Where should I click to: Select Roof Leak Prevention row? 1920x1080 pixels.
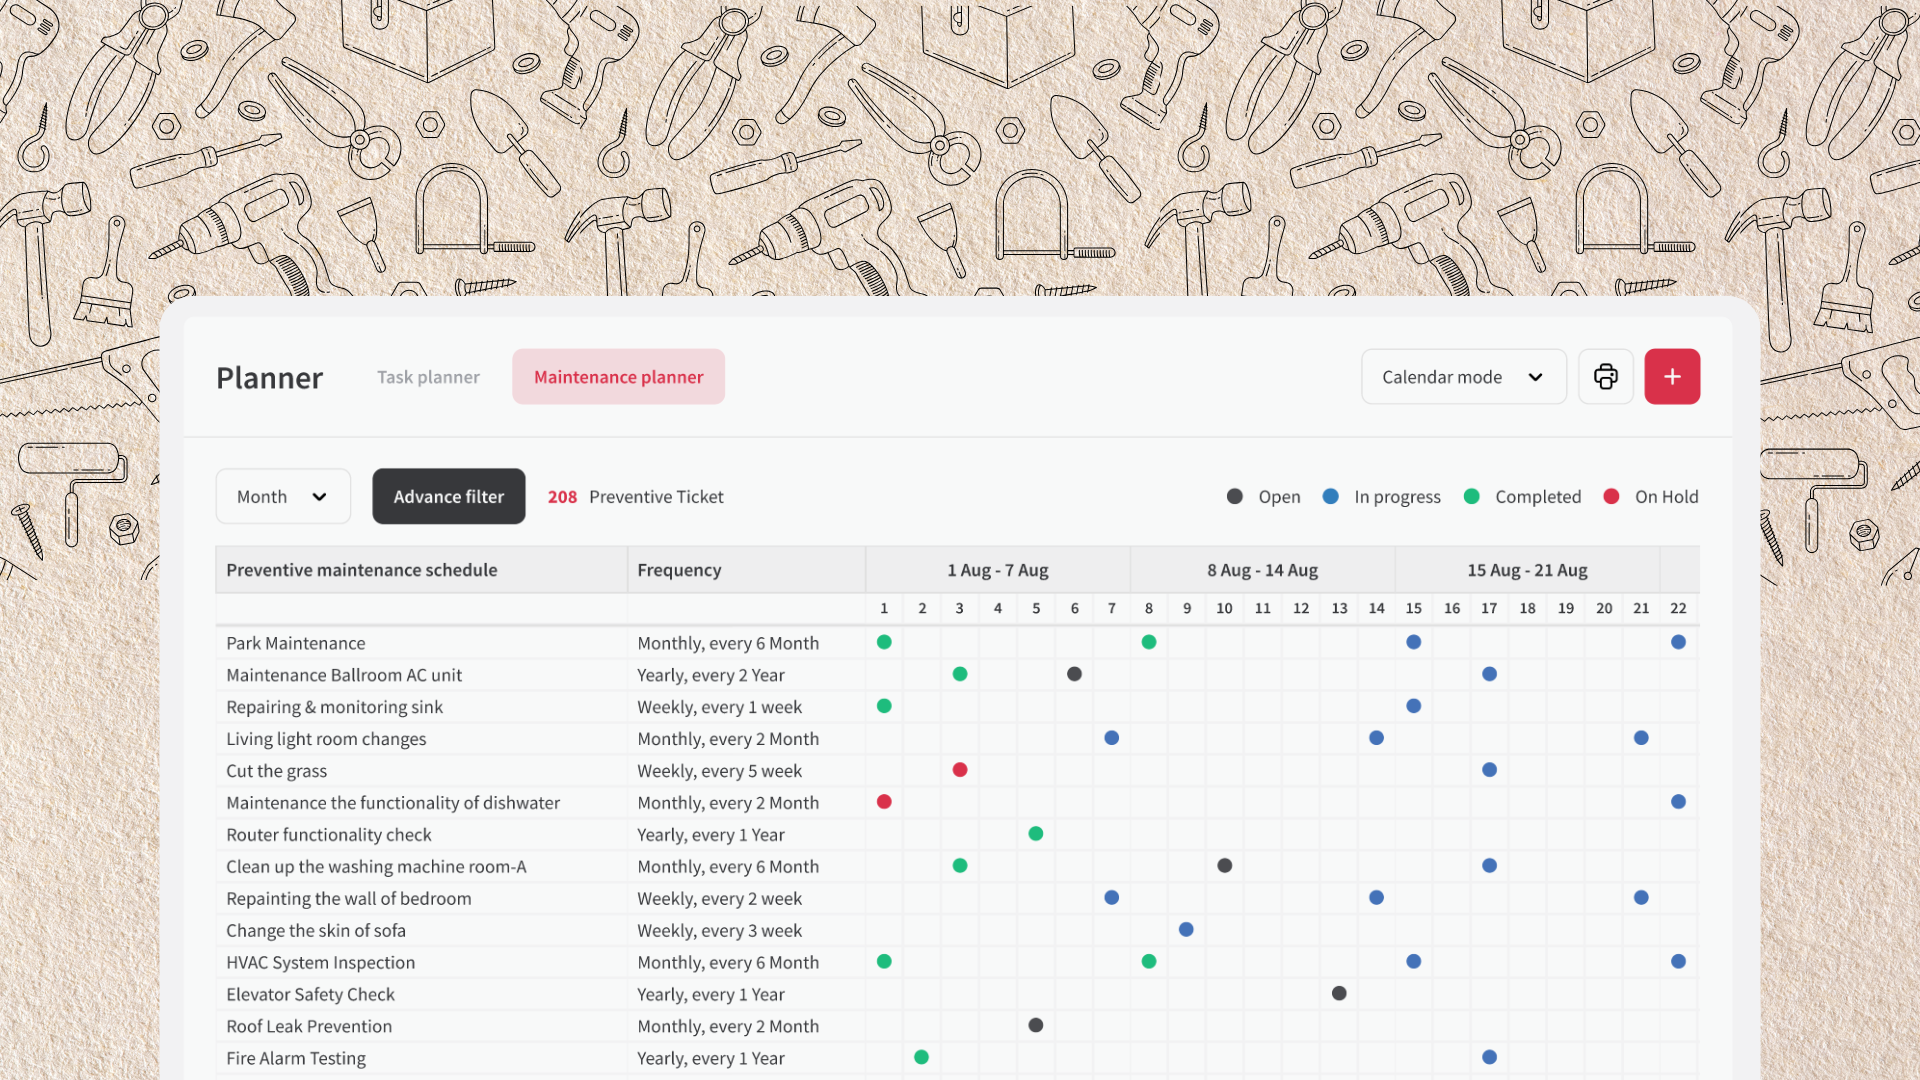click(x=309, y=1027)
